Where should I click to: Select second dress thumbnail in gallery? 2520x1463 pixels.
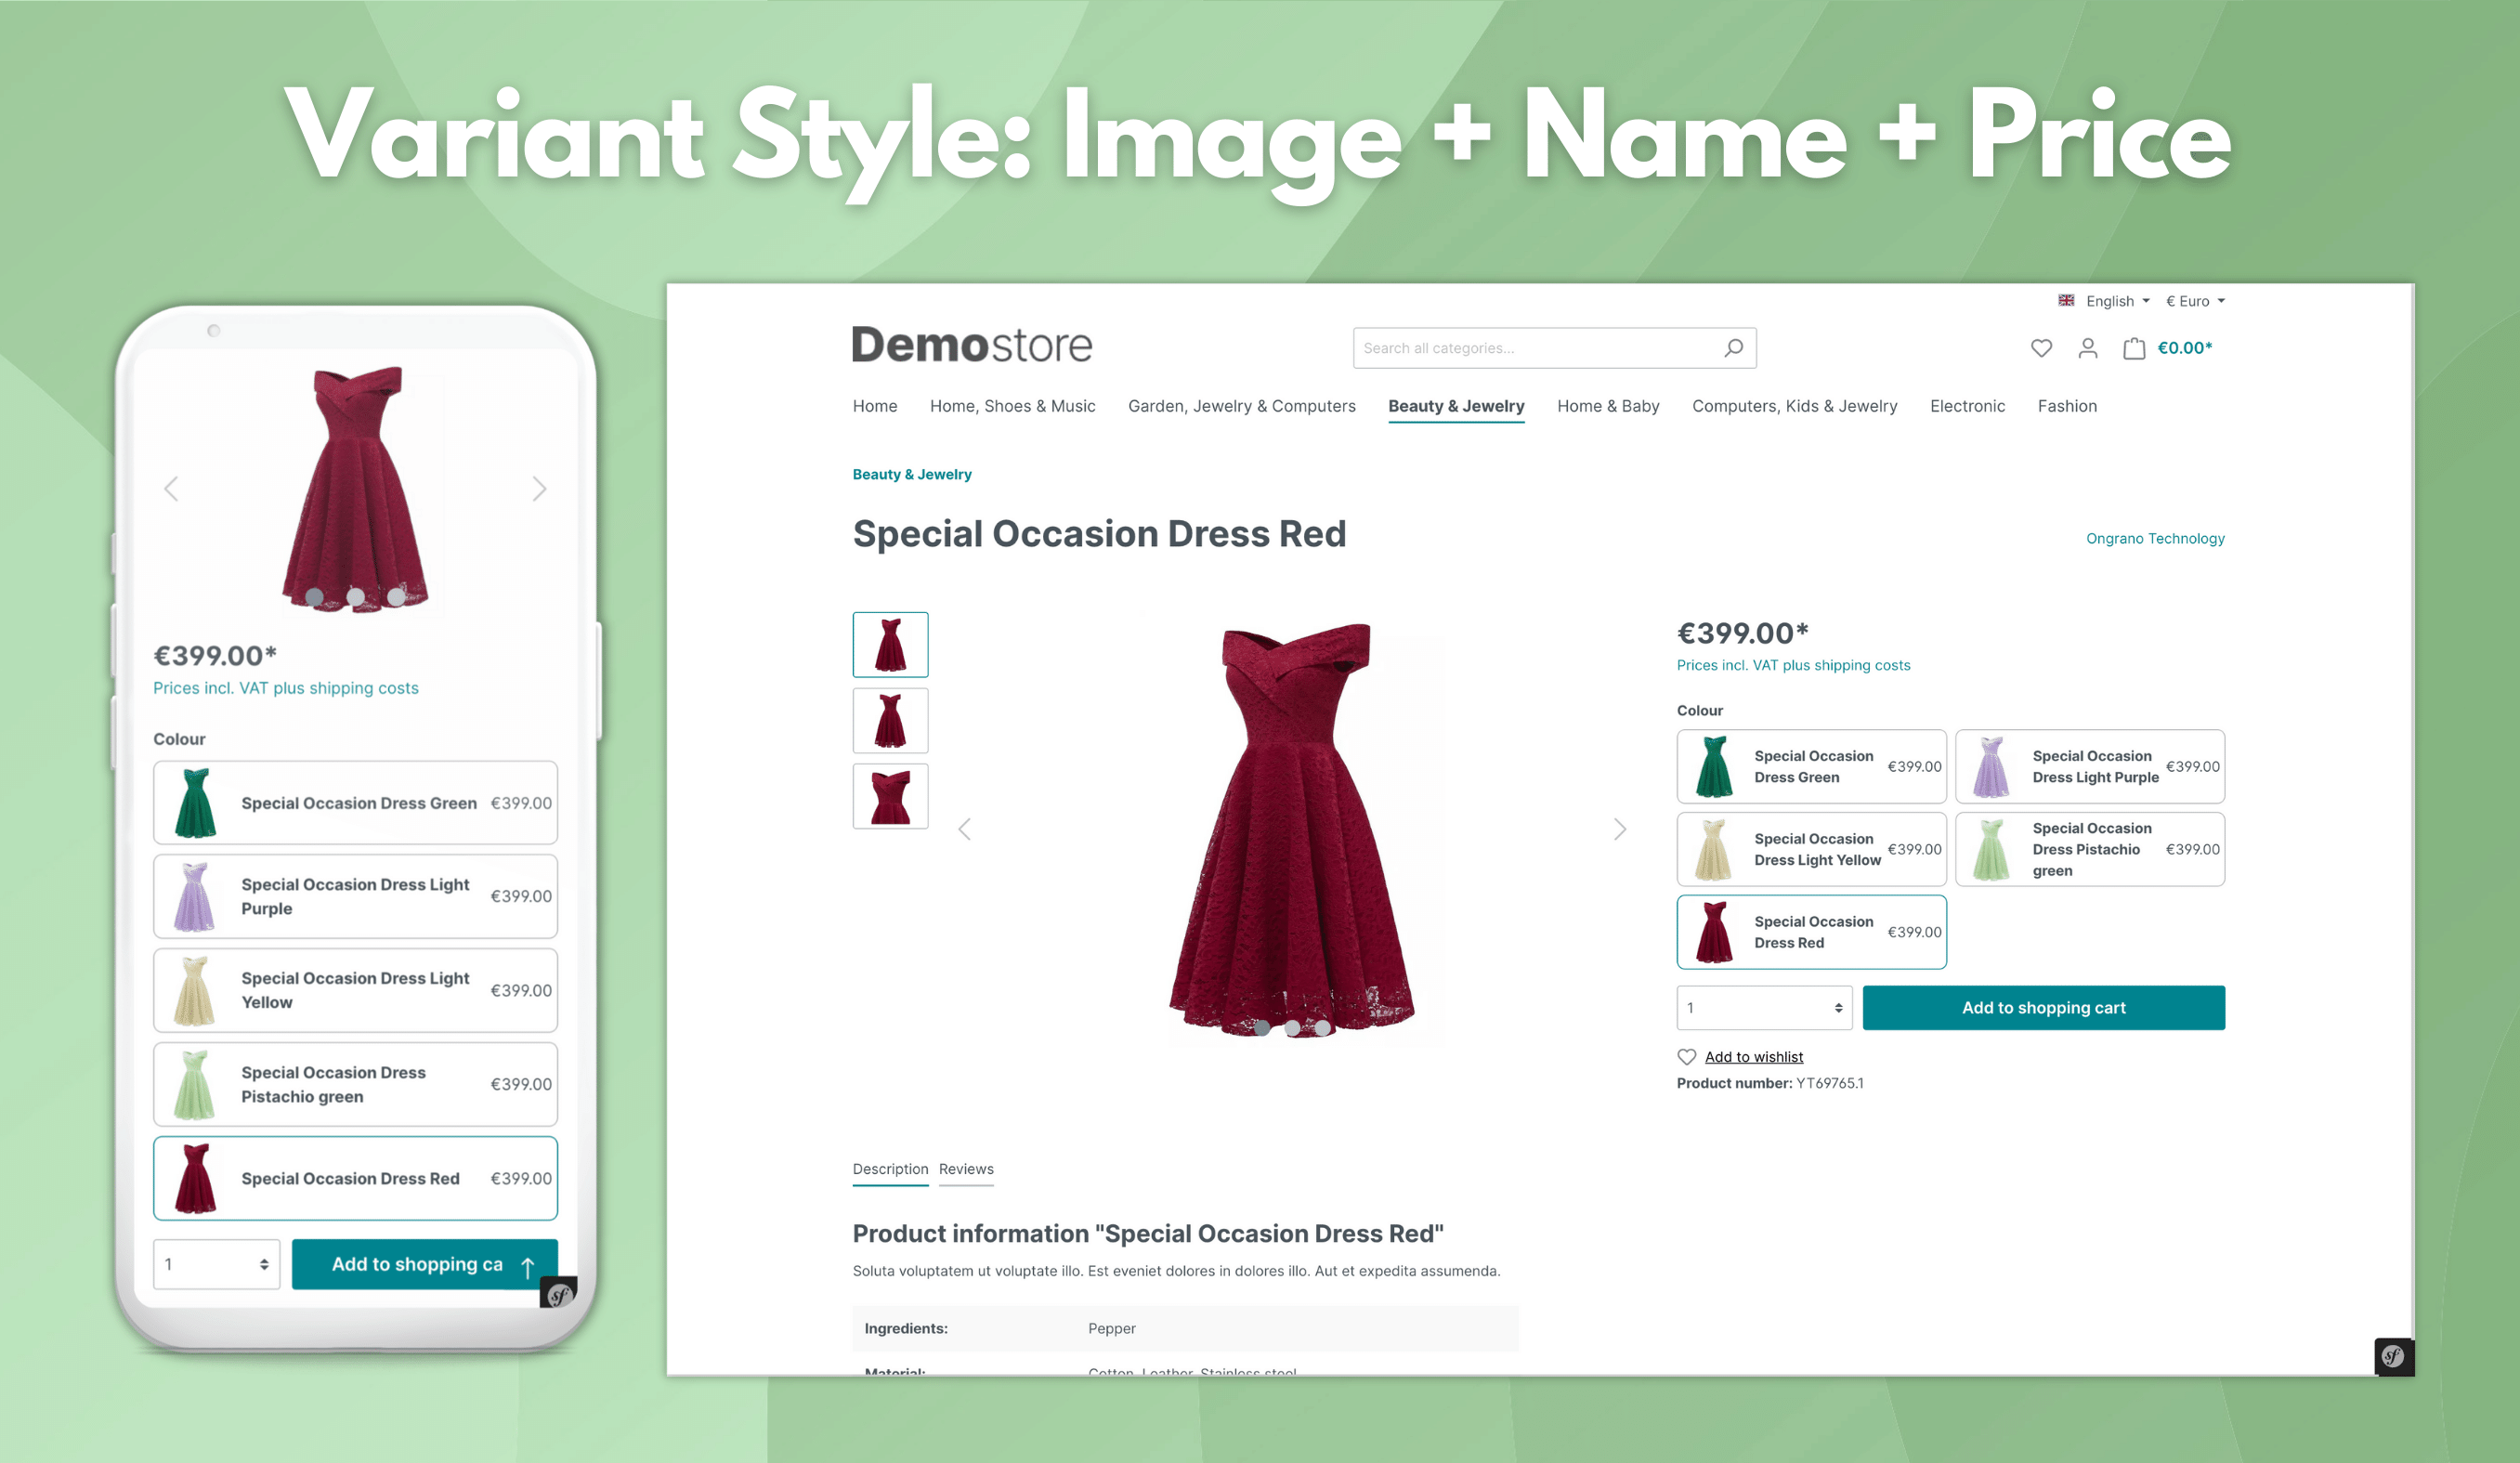pyautogui.click(x=890, y=720)
